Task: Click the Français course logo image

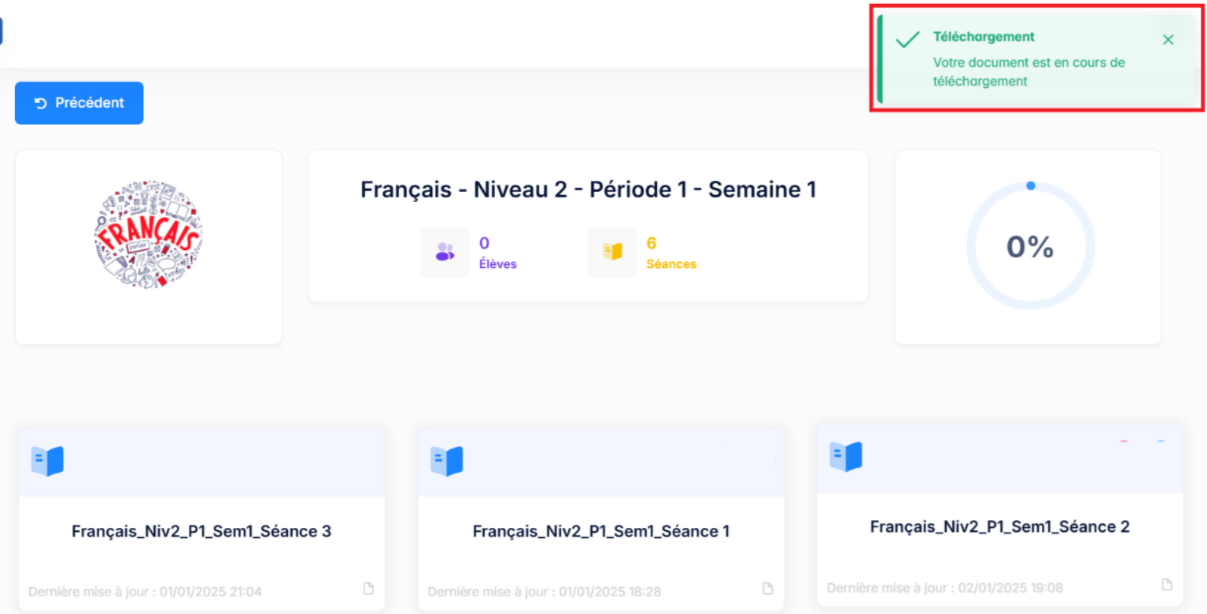Action: pos(149,234)
